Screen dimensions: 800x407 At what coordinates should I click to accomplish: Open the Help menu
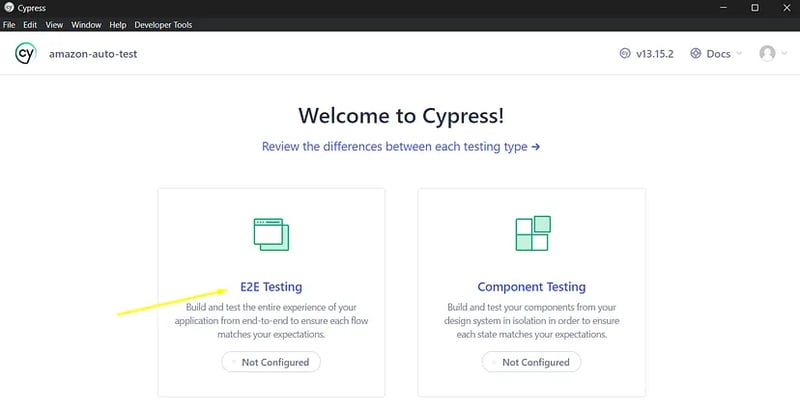tap(118, 24)
